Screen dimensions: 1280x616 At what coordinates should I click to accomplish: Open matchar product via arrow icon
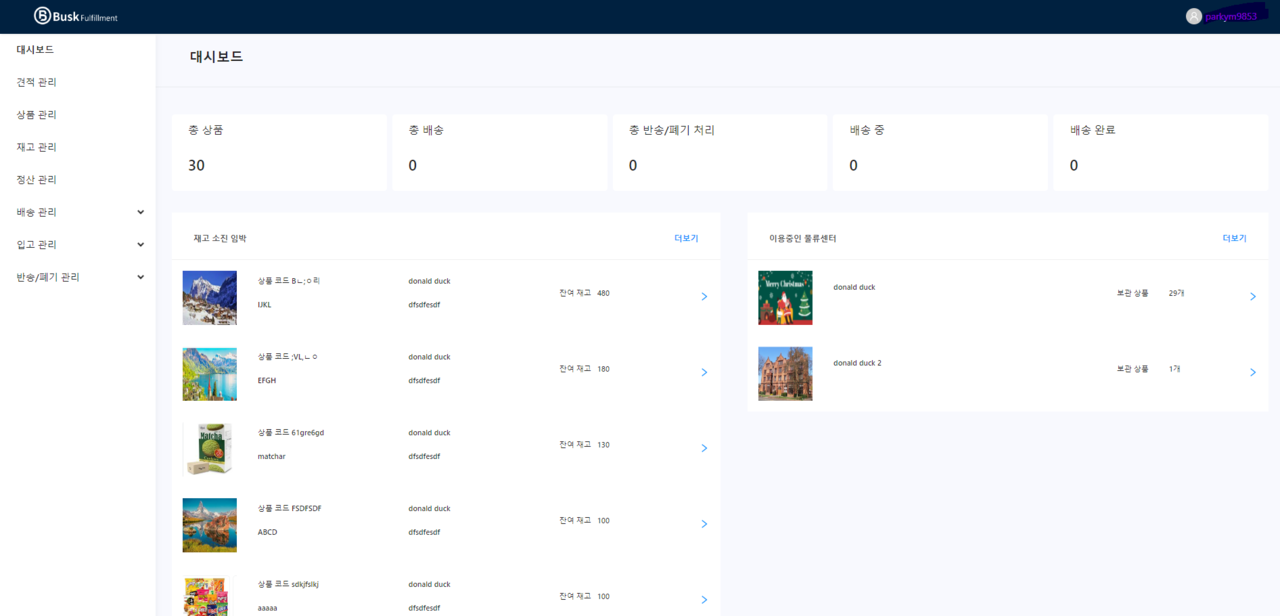click(x=704, y=448)
